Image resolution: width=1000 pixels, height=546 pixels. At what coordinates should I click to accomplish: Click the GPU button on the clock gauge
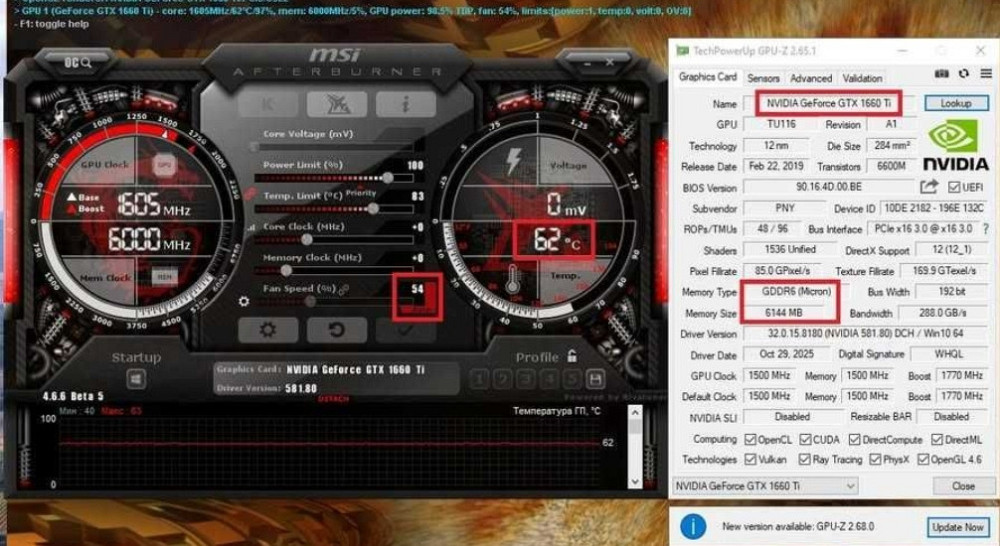point(164,165)
